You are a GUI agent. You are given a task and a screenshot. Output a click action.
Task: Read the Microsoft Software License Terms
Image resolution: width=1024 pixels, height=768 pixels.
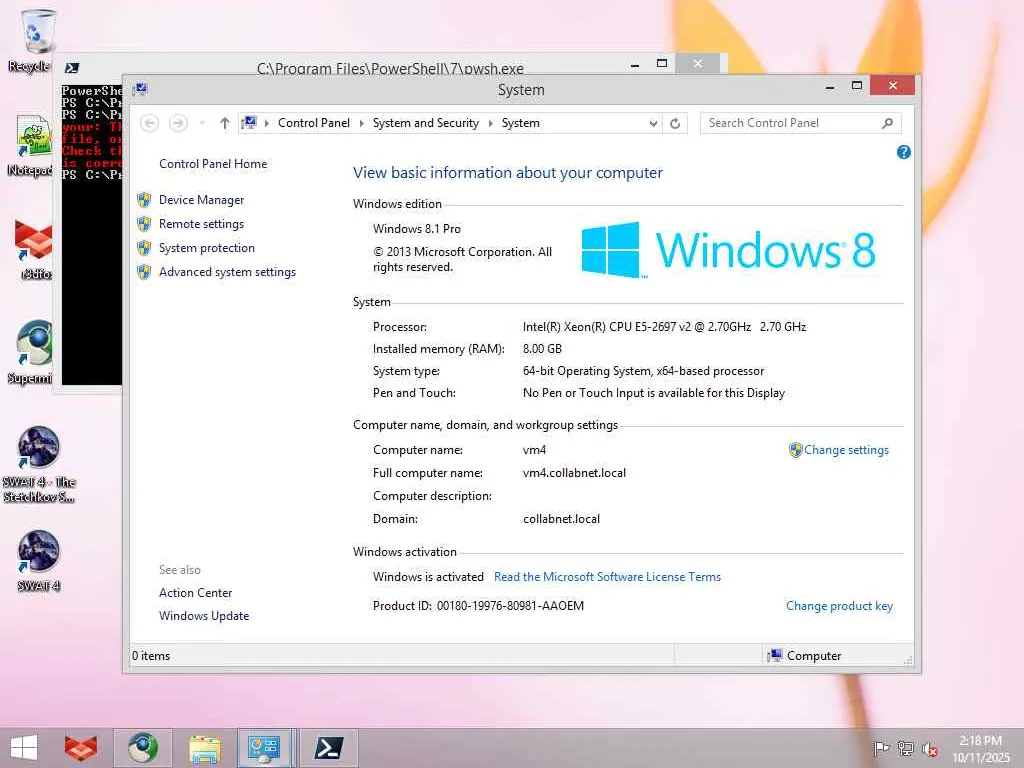coord(607,577)
